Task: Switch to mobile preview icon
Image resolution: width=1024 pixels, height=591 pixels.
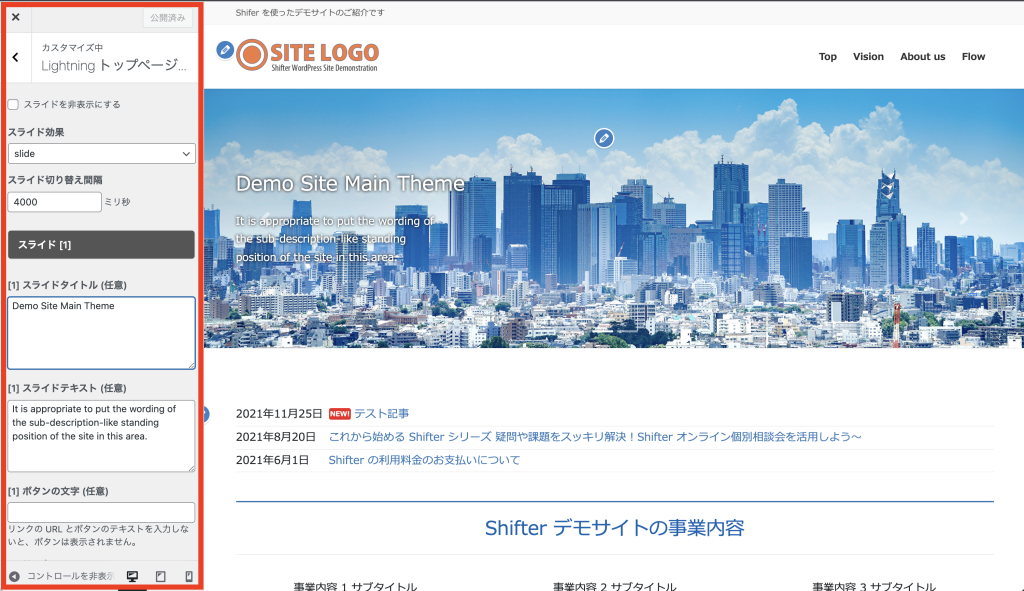Action: point(188,576)
